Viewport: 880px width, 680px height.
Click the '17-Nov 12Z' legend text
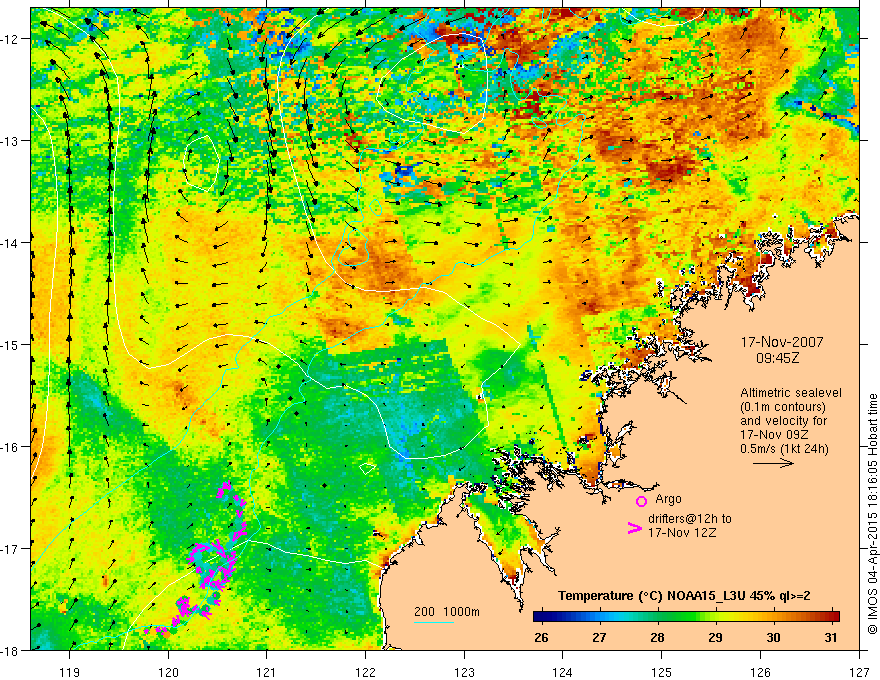[682, 532]
